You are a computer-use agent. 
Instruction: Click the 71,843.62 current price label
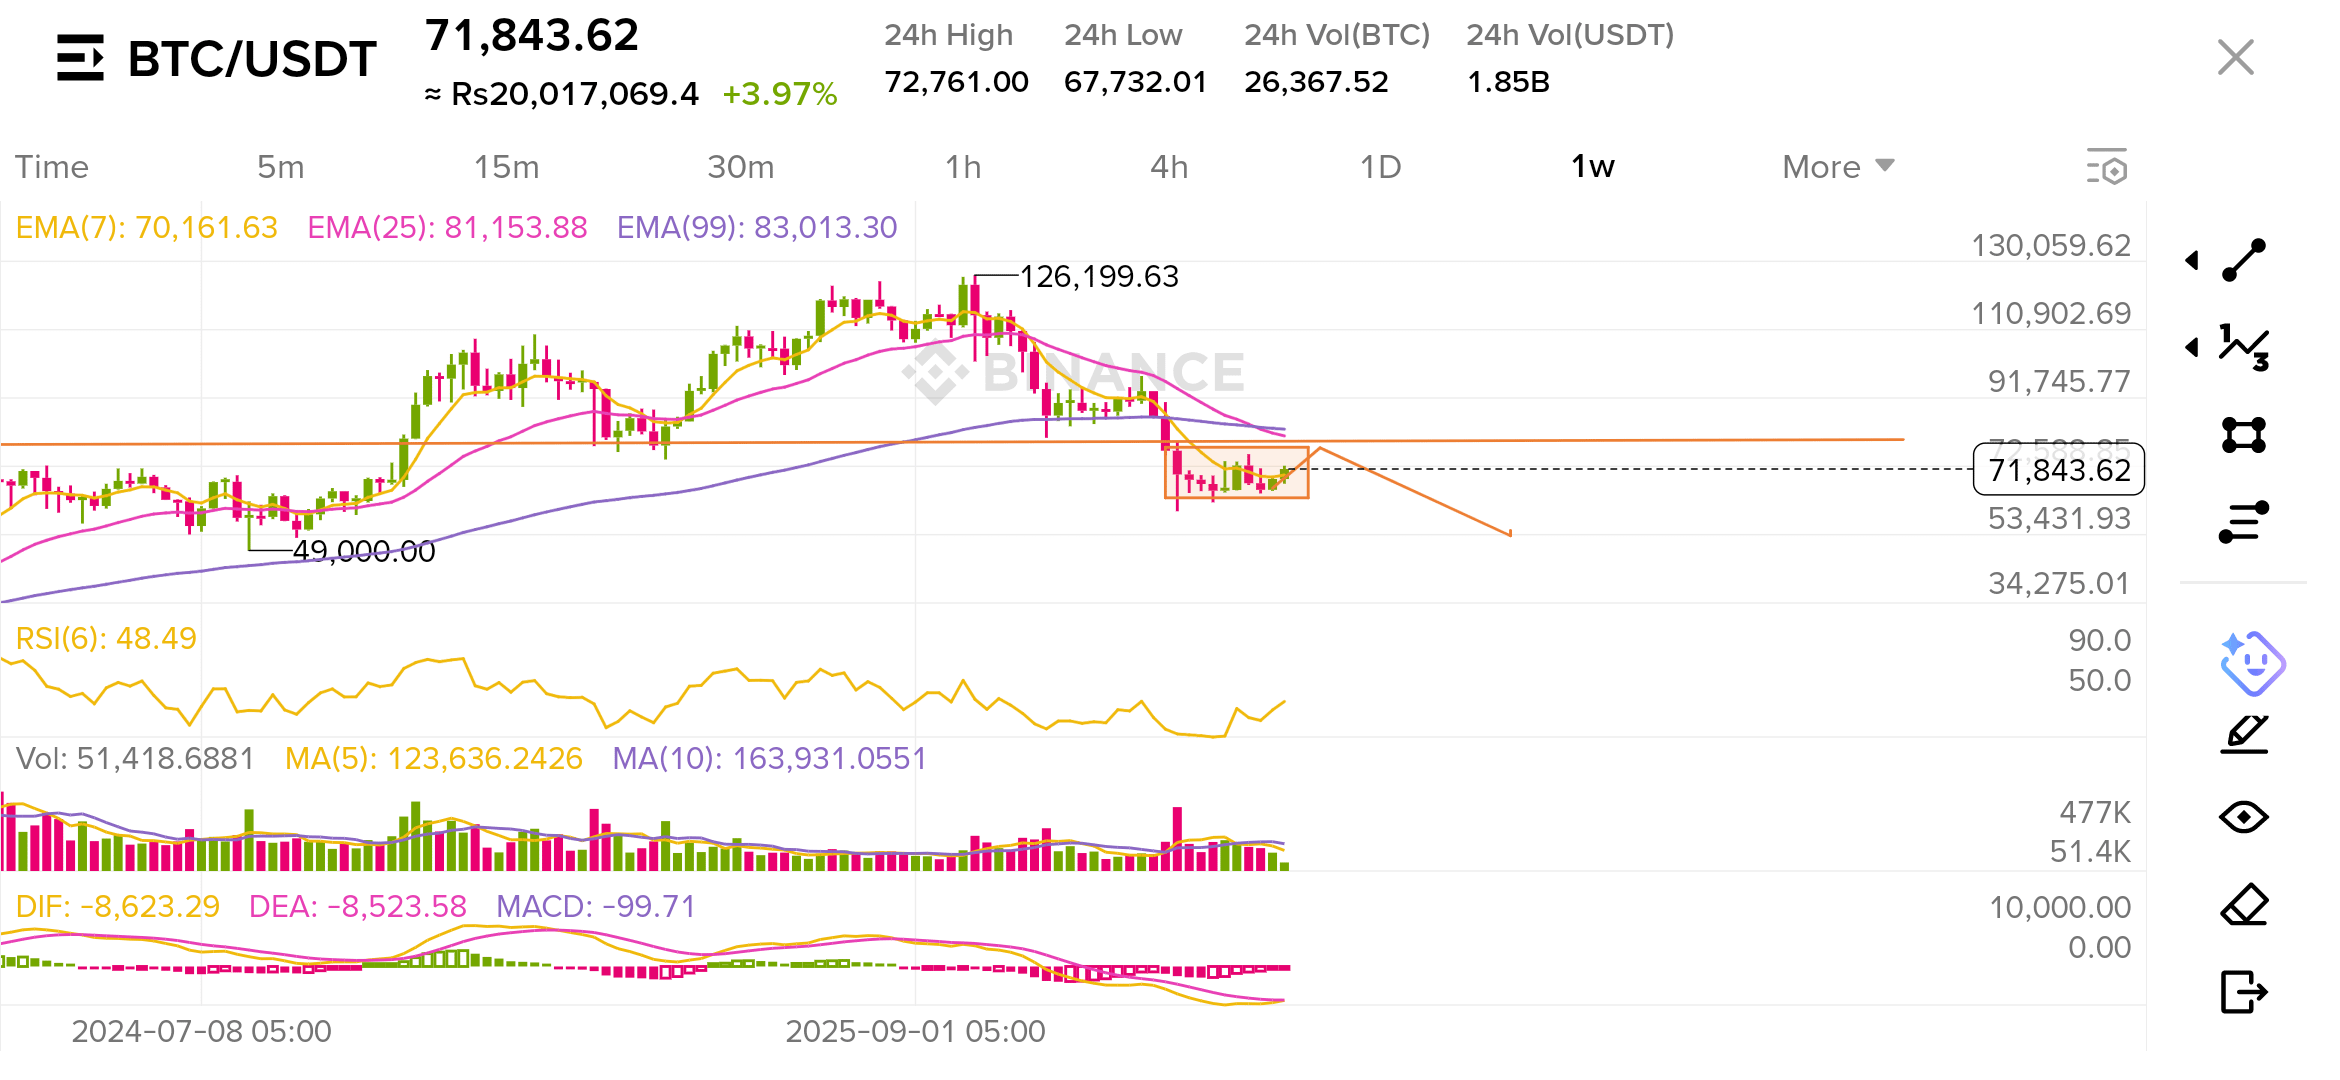(x=2059, y=470)
